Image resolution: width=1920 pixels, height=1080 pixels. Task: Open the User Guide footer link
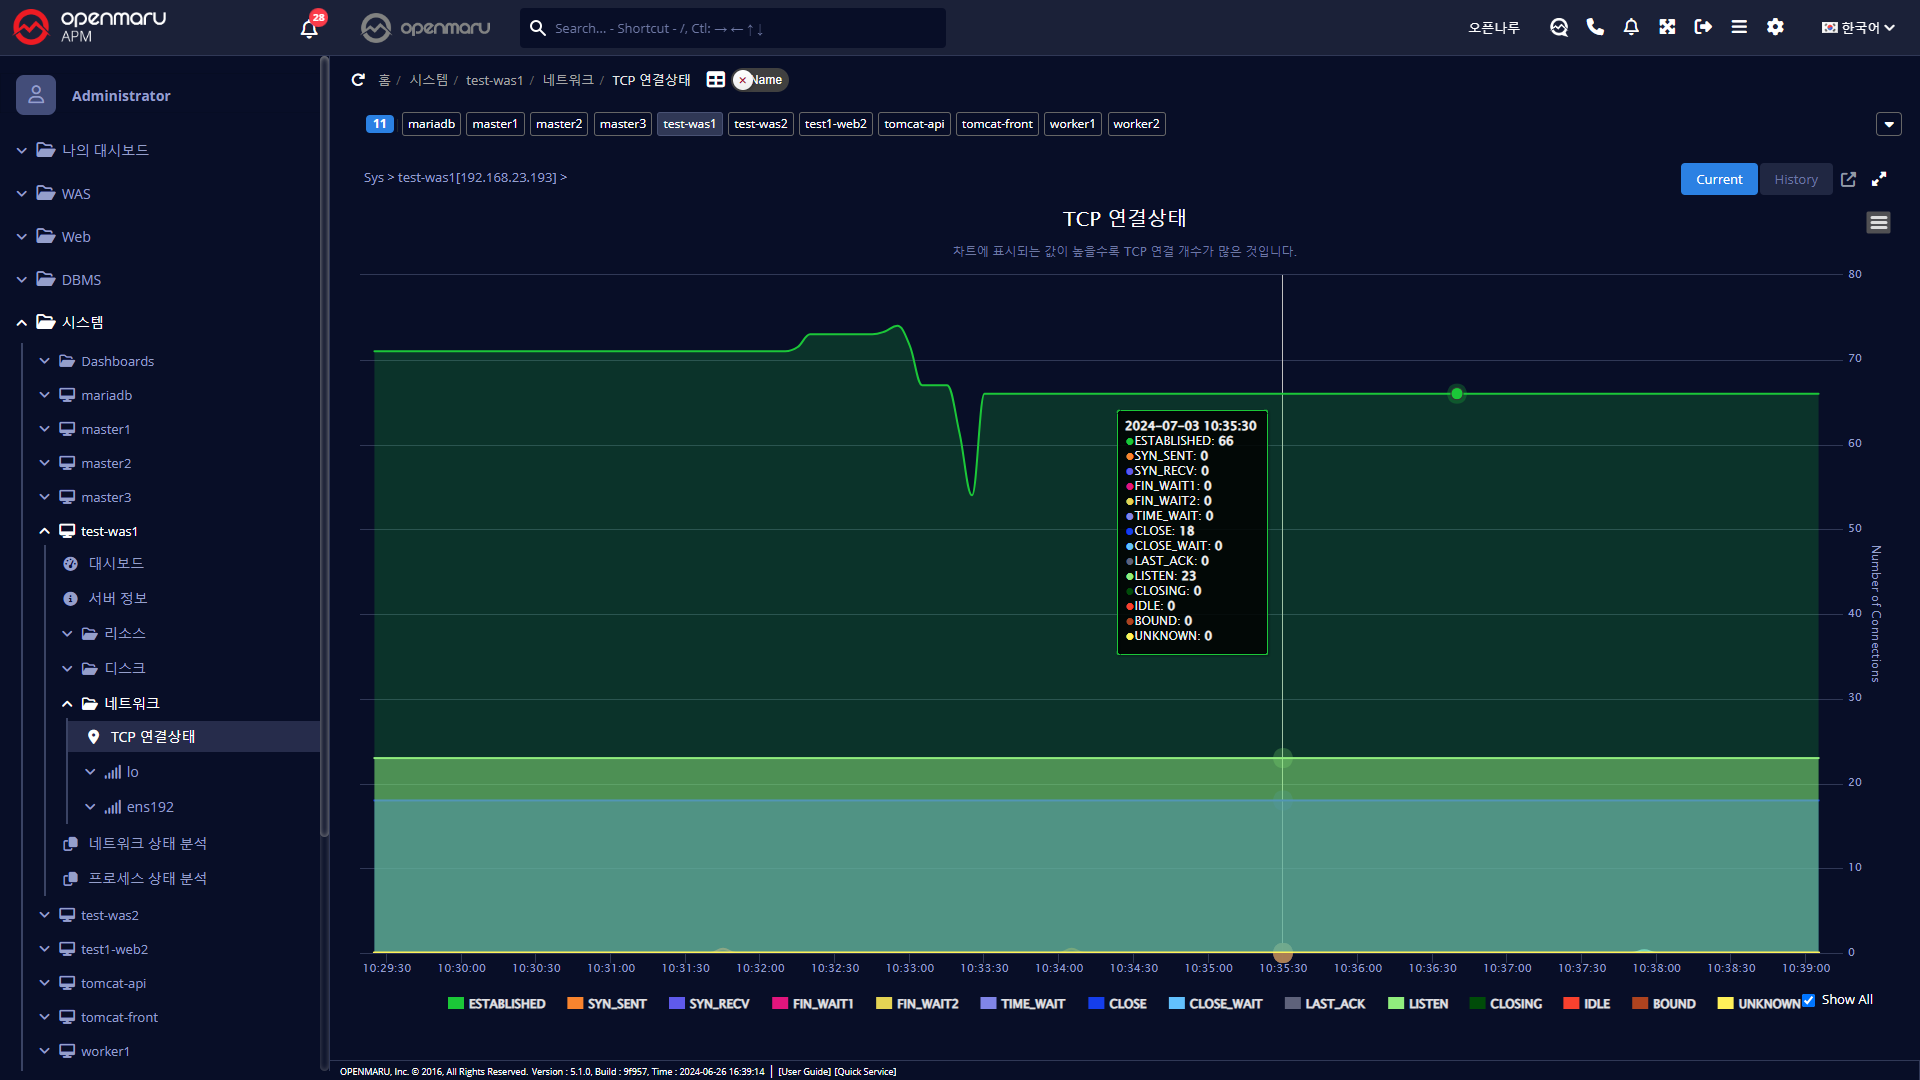(803, 1071)
